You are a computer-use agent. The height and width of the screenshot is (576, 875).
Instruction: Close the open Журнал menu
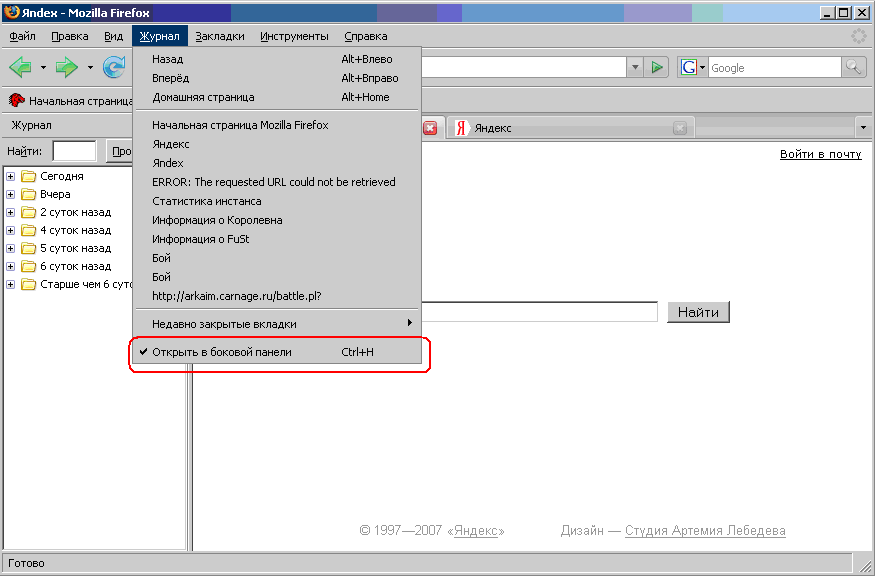point(160,36)
